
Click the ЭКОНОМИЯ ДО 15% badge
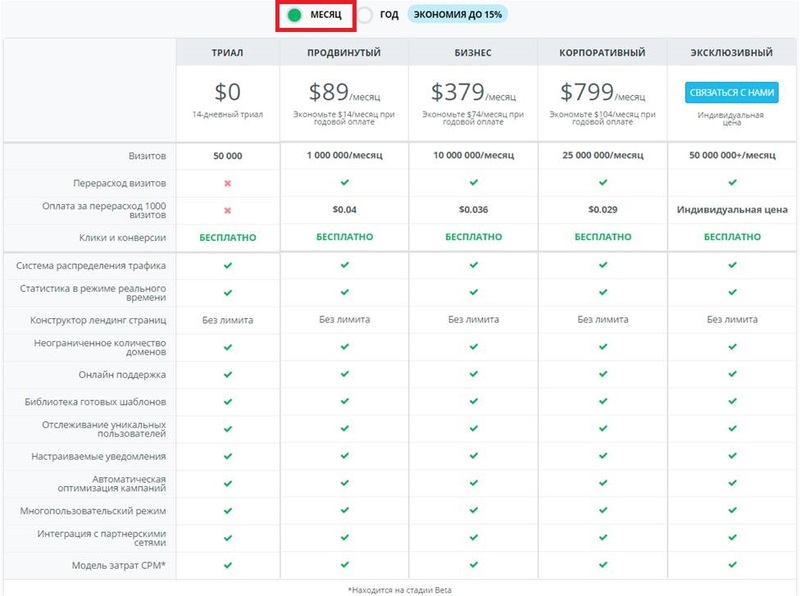(x=457, y=15)
